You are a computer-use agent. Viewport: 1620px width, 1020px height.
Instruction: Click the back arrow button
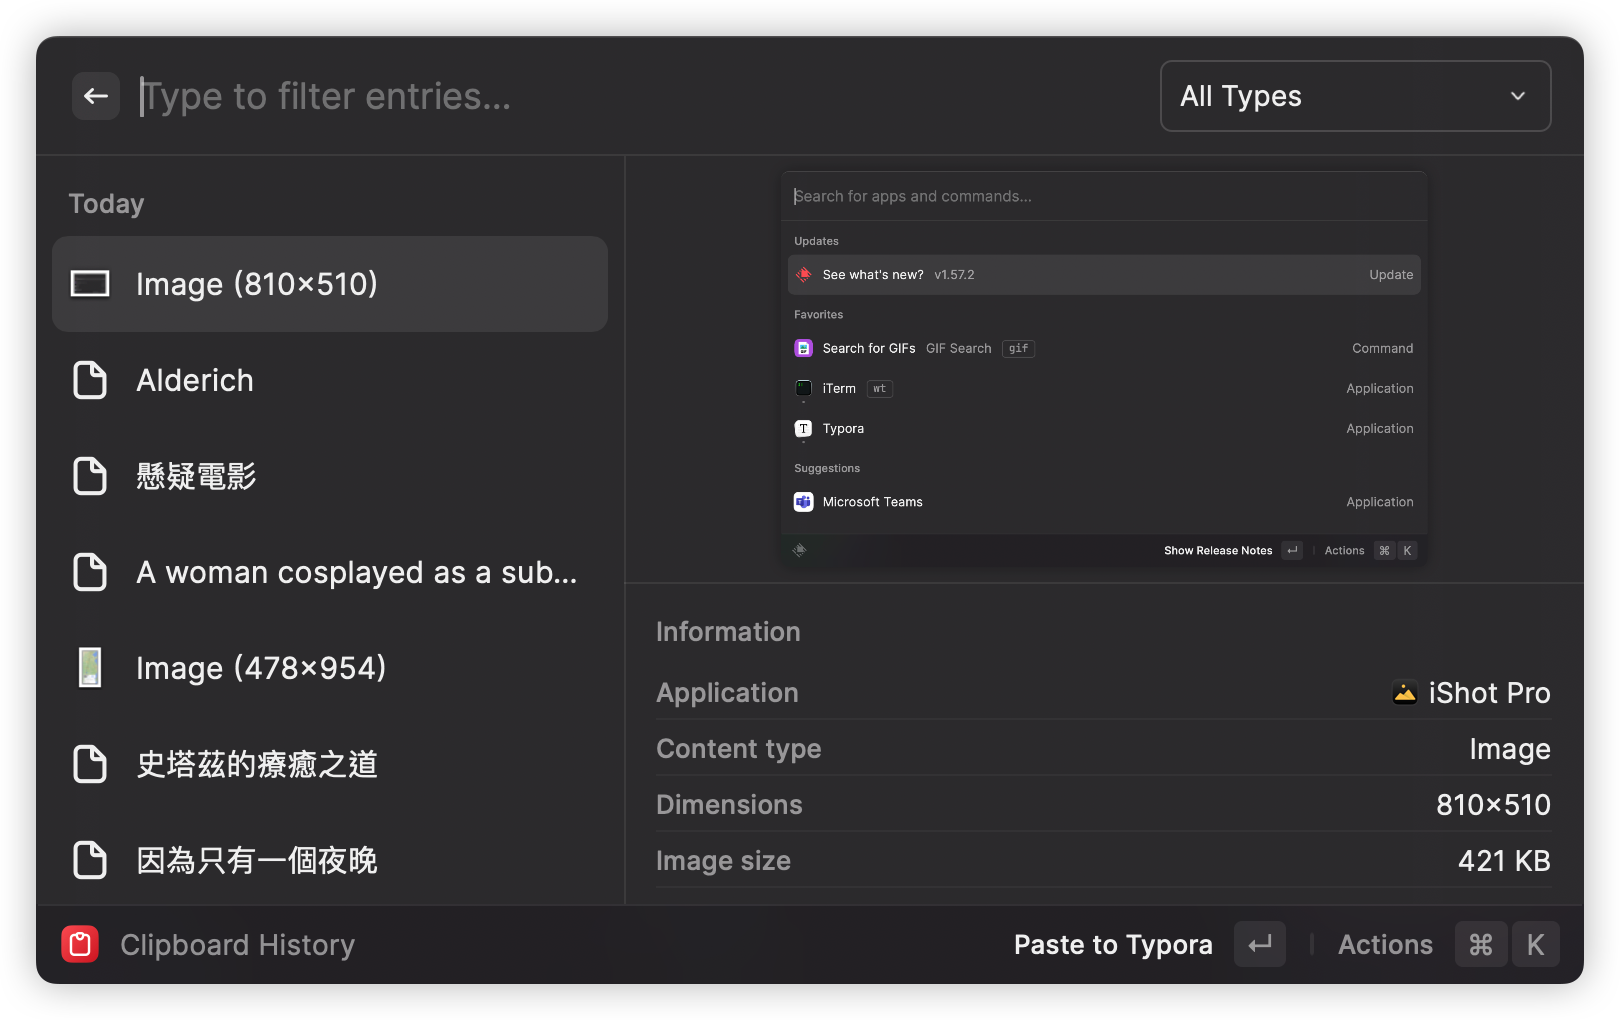pos(96,96)
